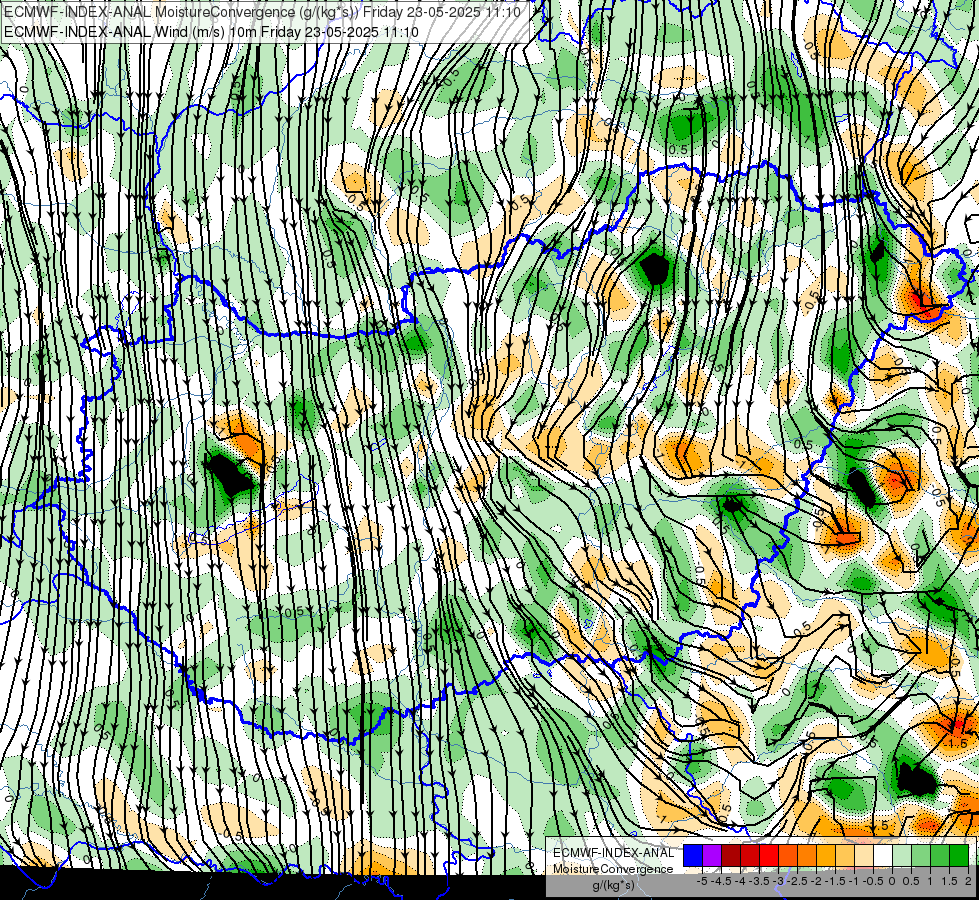This screenshot has height=900, width=979.
Task: Click the MoistureConvergence title line at top
Action: coord(262,12)
